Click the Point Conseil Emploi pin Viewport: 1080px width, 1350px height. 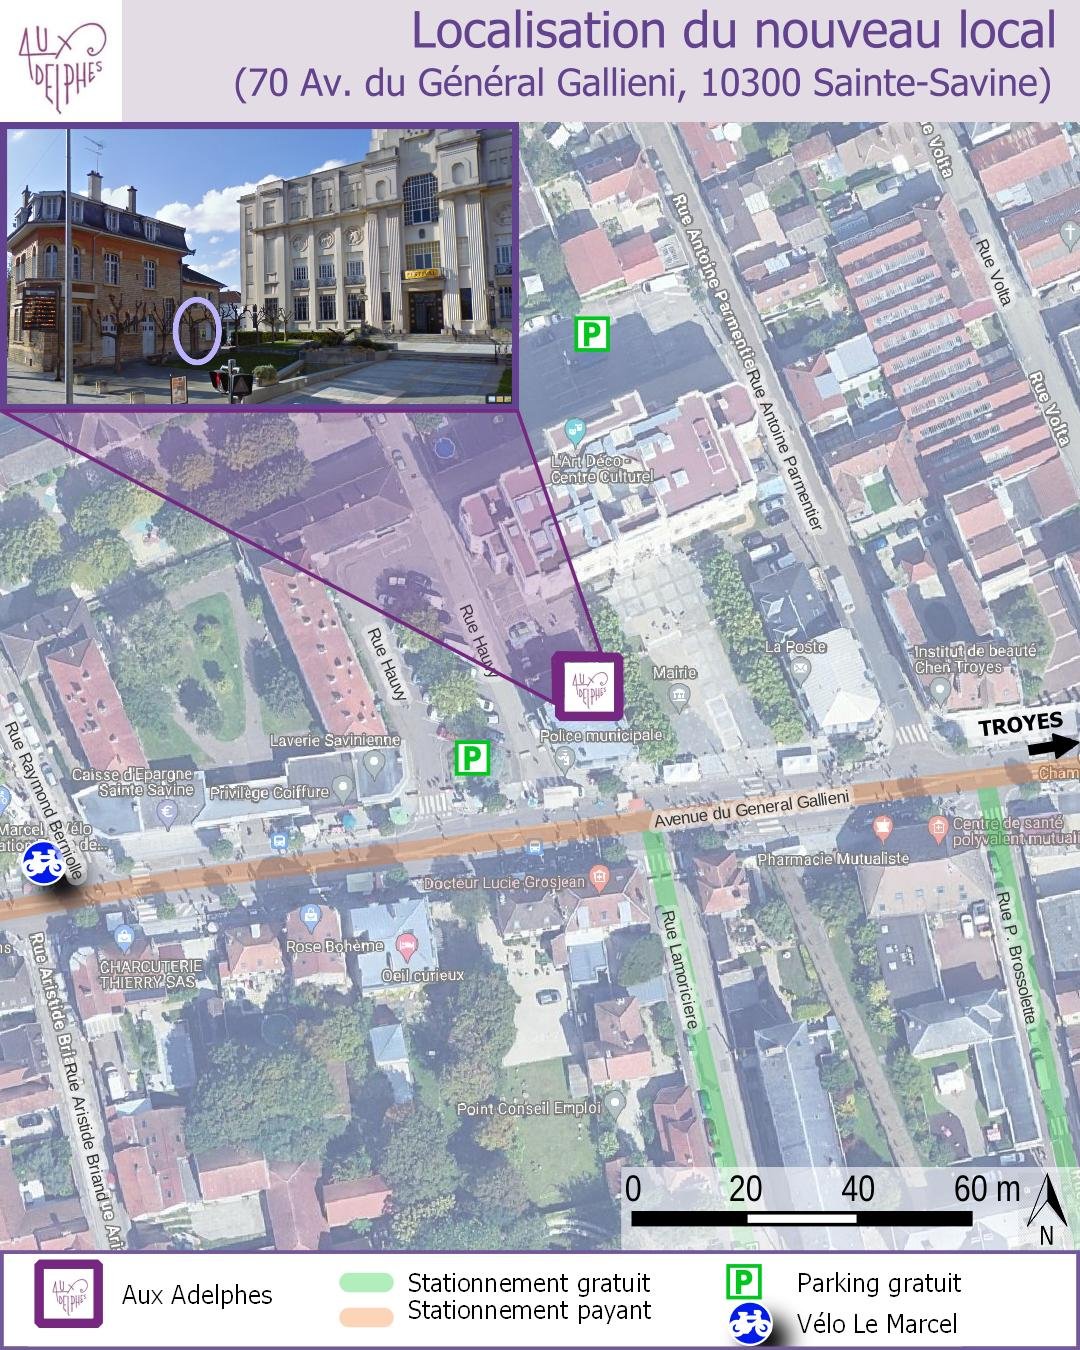tap(615, 1105)
